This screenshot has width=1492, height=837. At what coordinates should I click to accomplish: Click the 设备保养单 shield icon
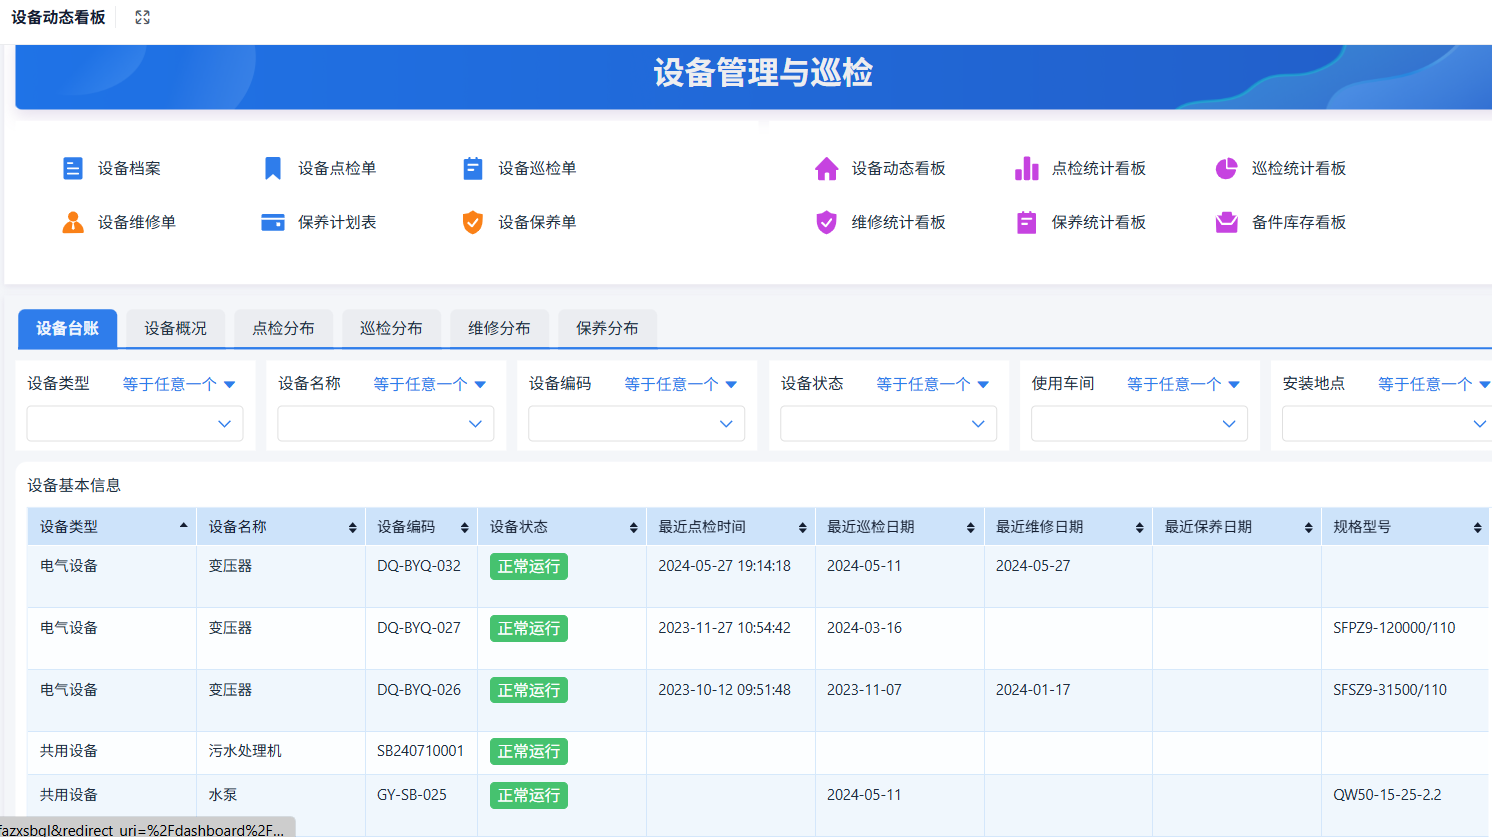coord(472,222)
